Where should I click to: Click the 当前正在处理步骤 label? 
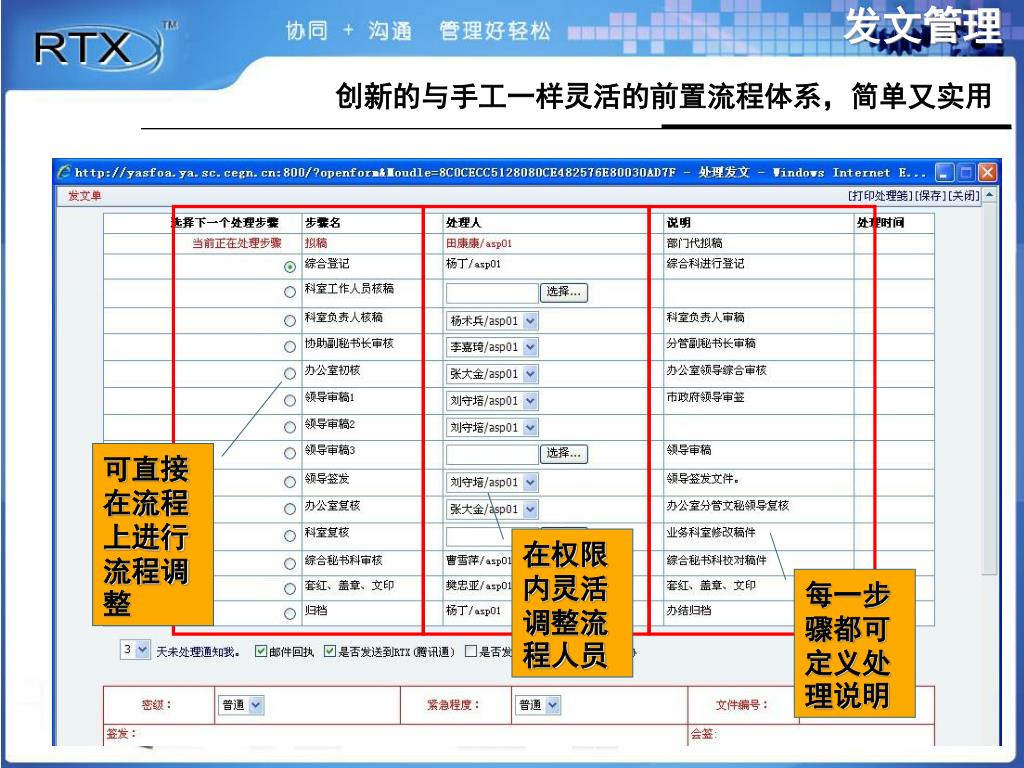point(236,243)
